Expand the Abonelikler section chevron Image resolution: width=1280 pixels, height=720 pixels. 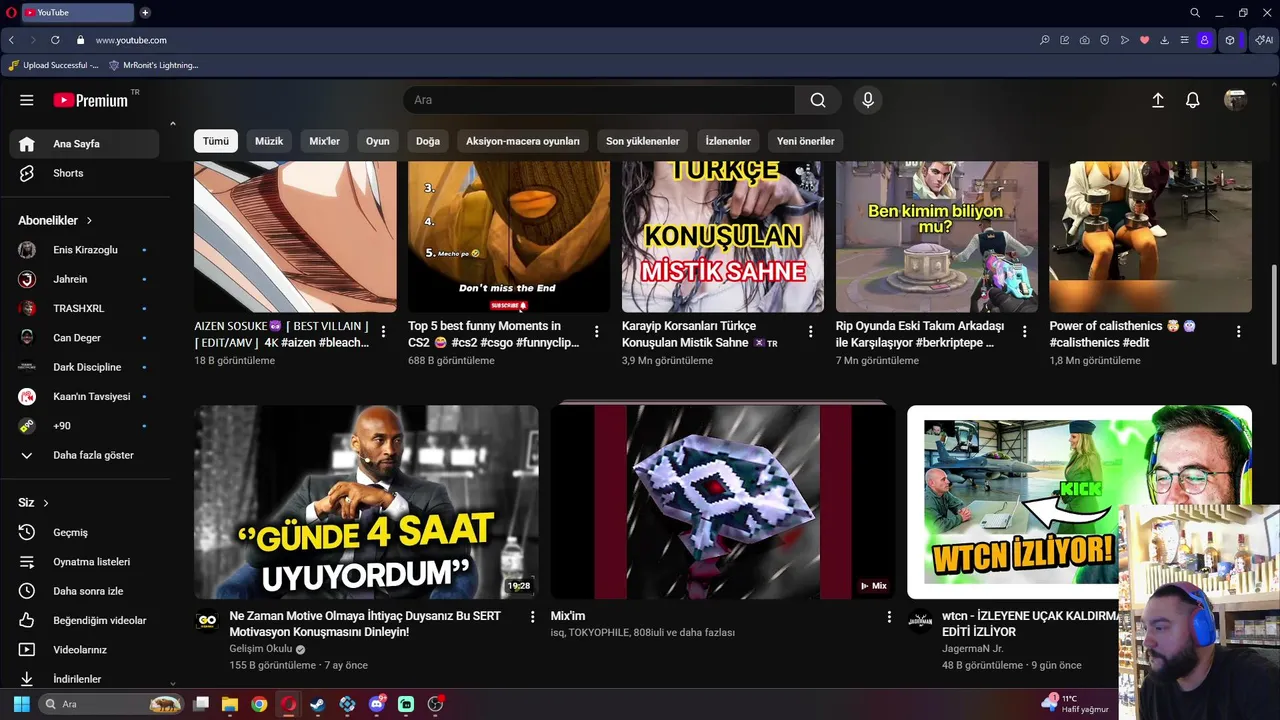coord(89,220)
